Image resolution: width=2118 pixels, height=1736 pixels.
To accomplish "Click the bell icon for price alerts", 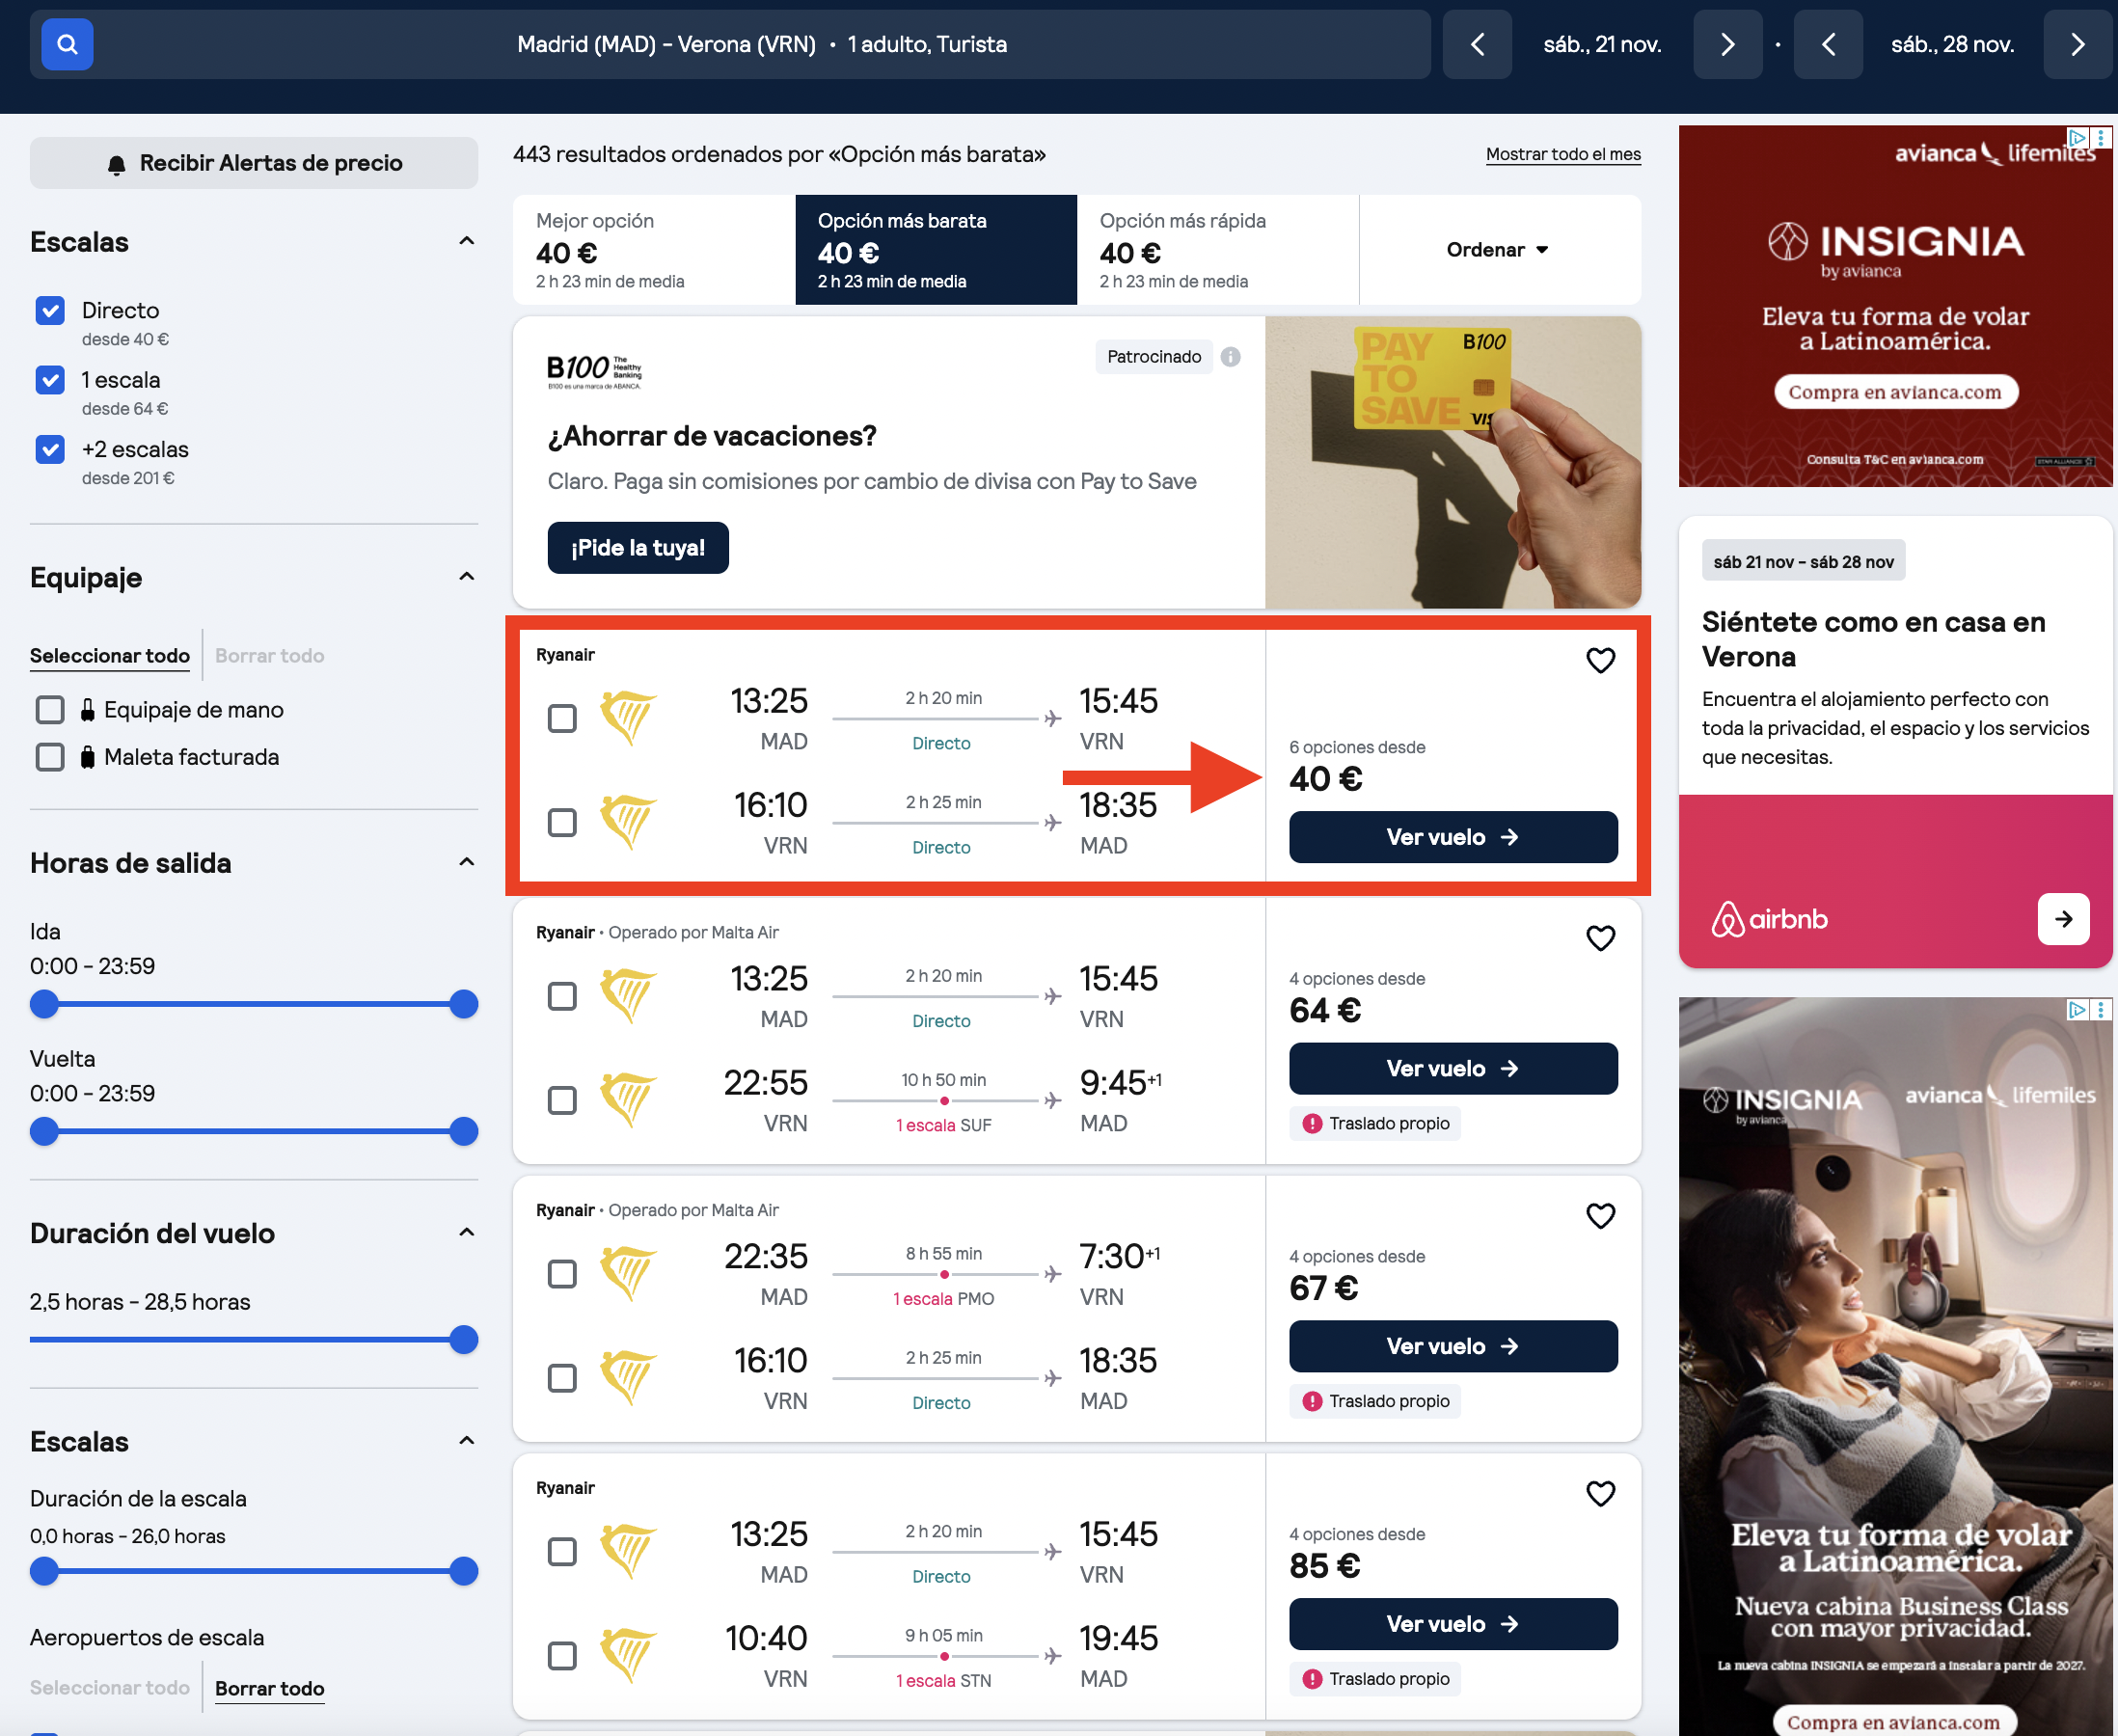I will (117, 164).
